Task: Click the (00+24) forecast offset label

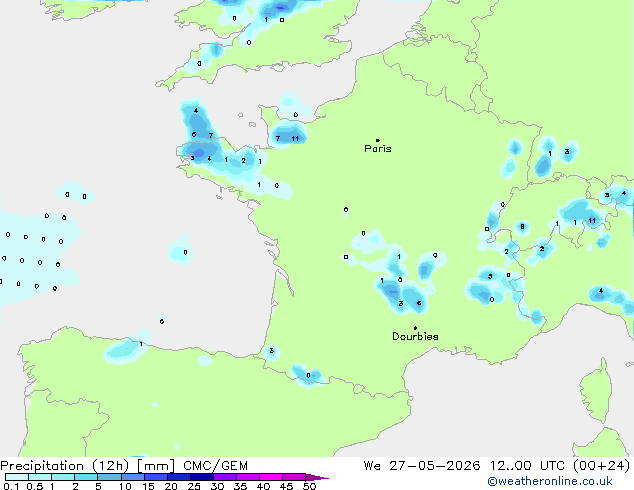Action: [601, 466]
